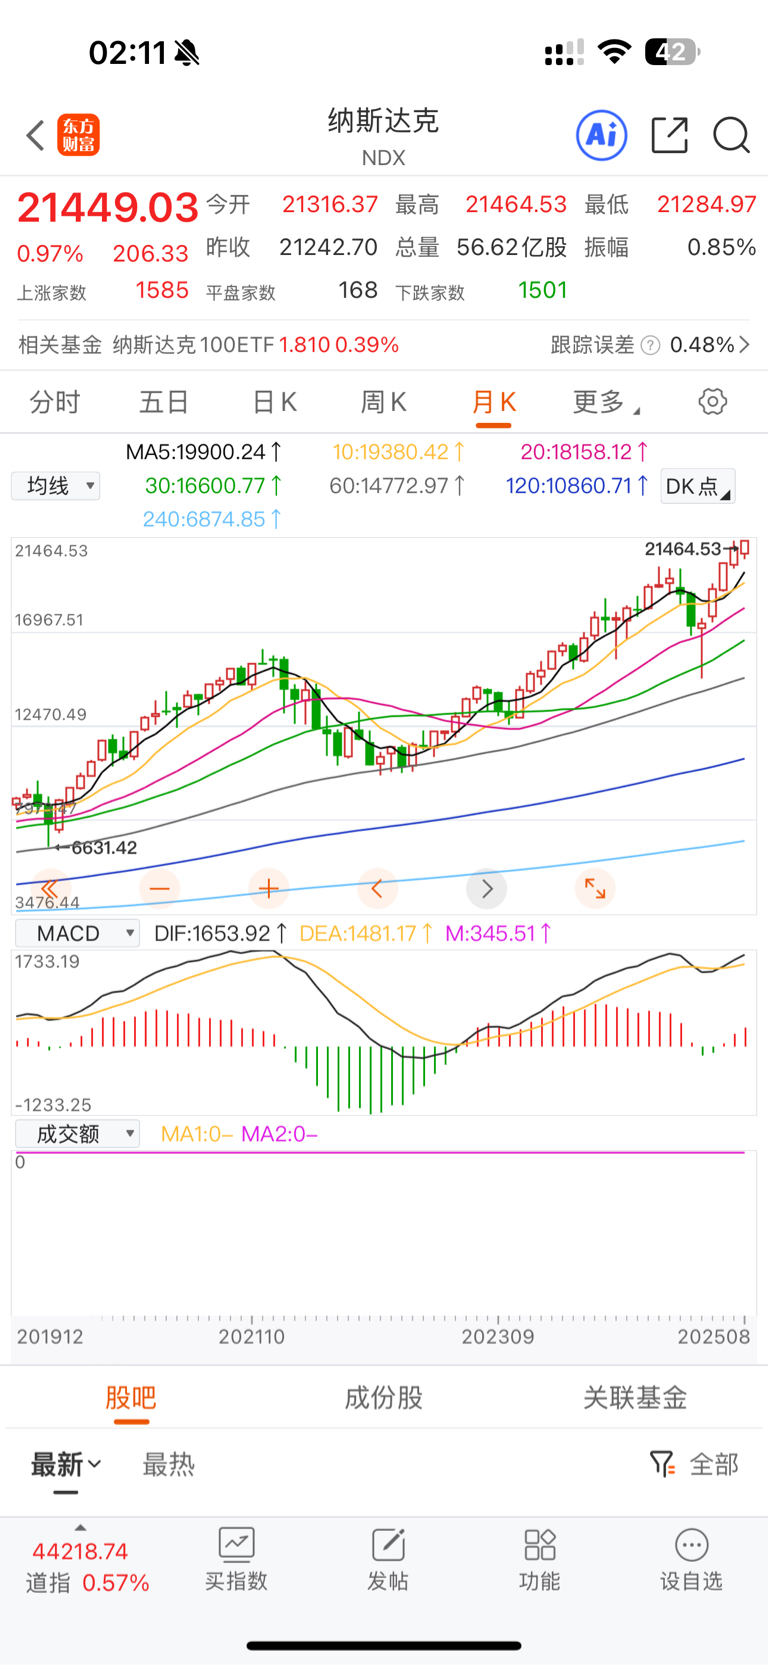Tap the share export icon

pyautogui.click(x=670, y=135)
